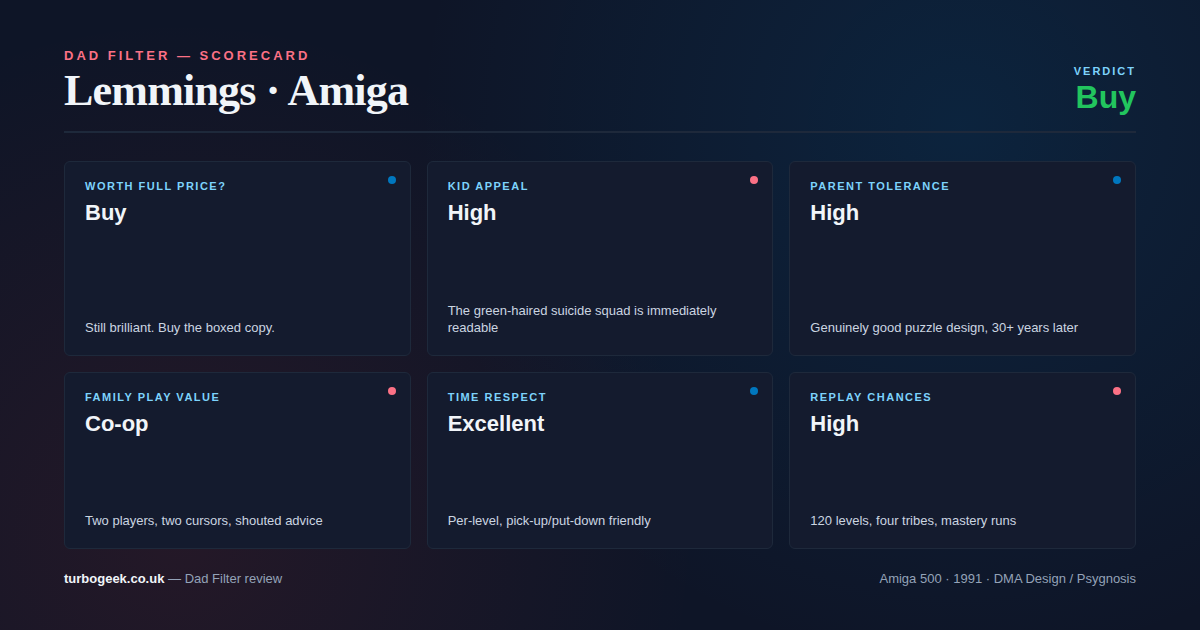Click the Dad Filter — Scorecard label
Viewport: 1200px width, 630px height.
click(x=187, y=56)
